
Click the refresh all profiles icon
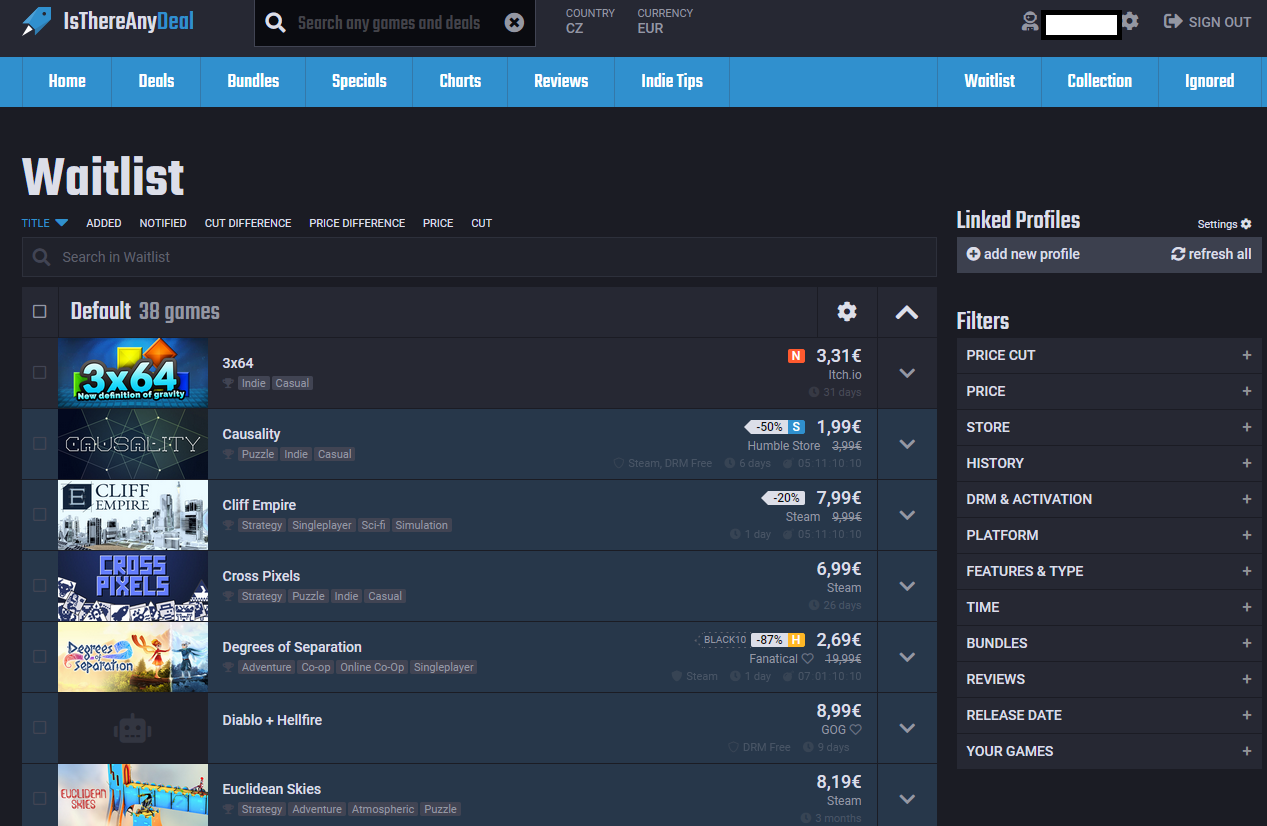(1178, 254)
